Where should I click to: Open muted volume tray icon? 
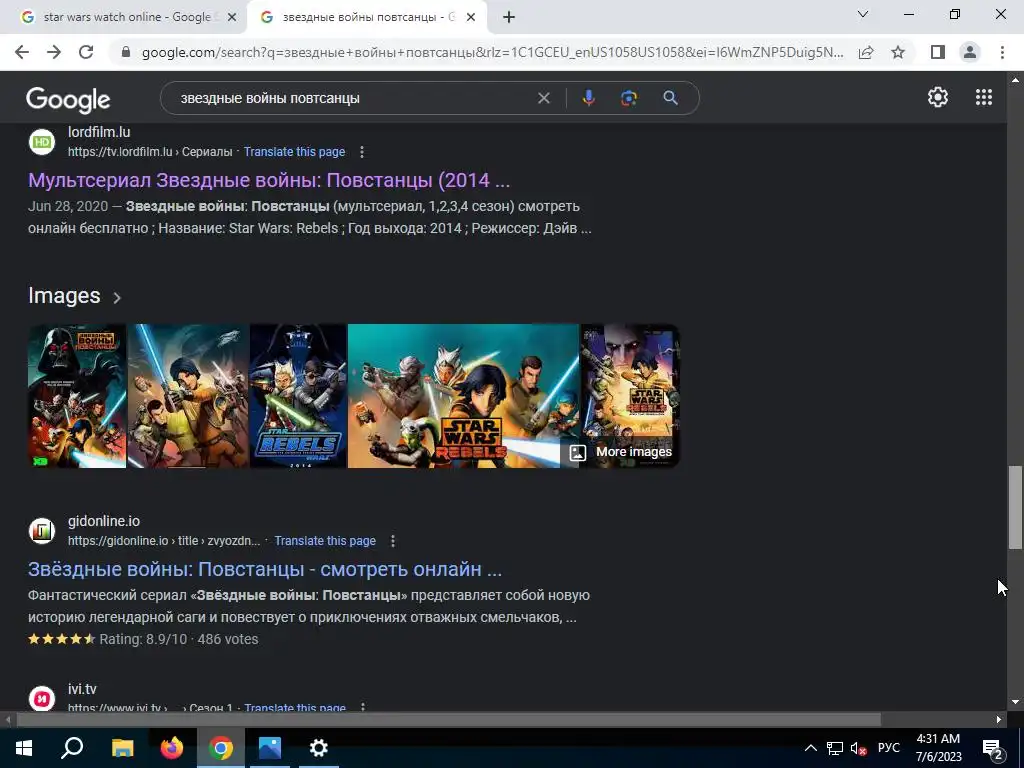pyautogui.click(x=859, y=748)
